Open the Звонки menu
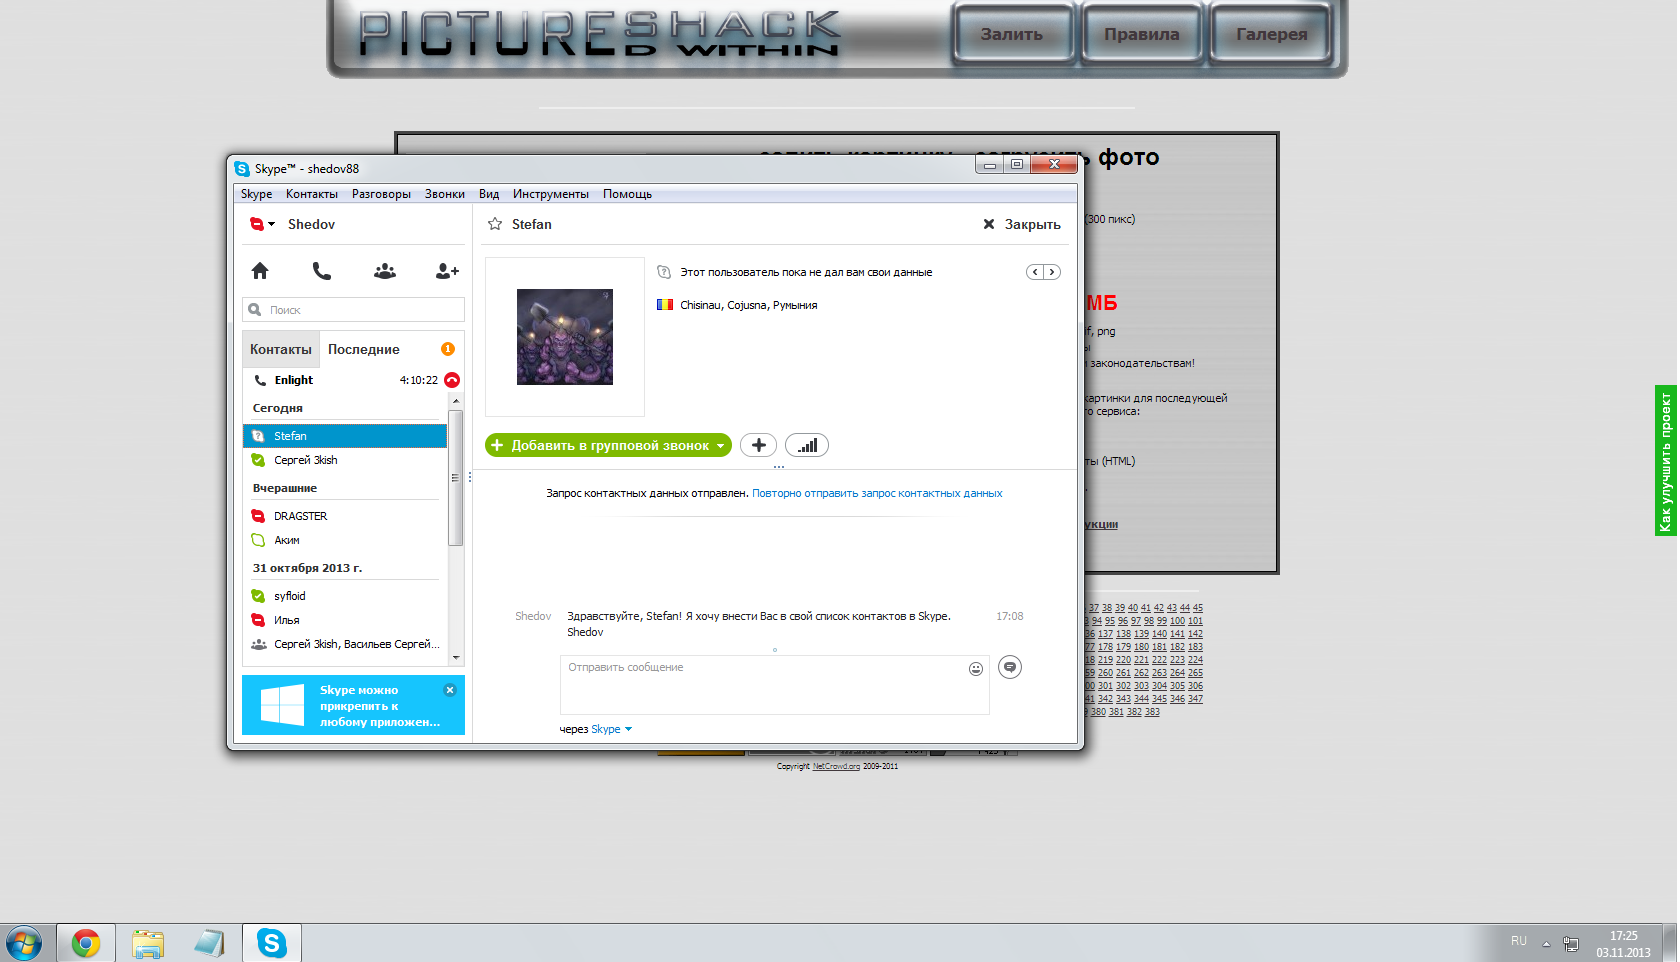 [x=445, y=194]
